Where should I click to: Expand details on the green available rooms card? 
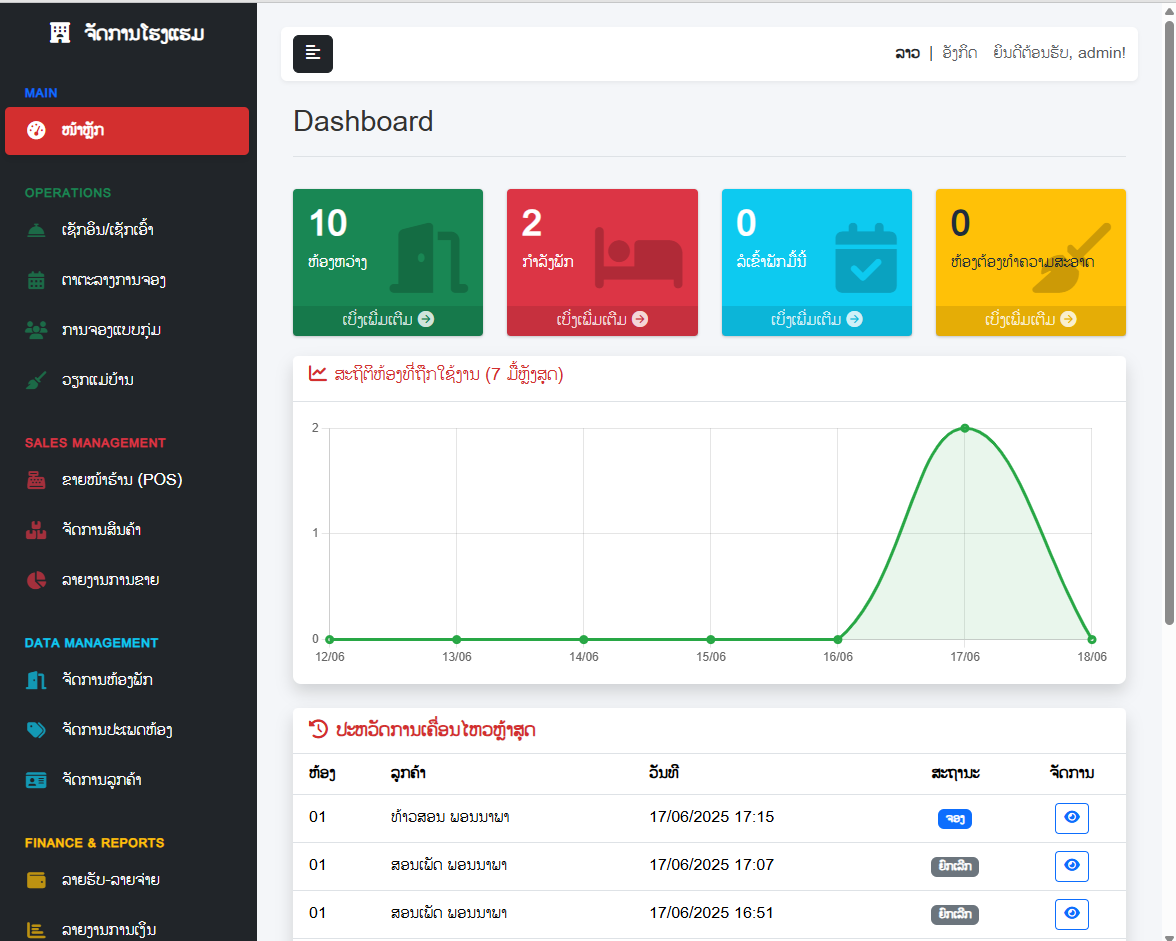(387, 320)
